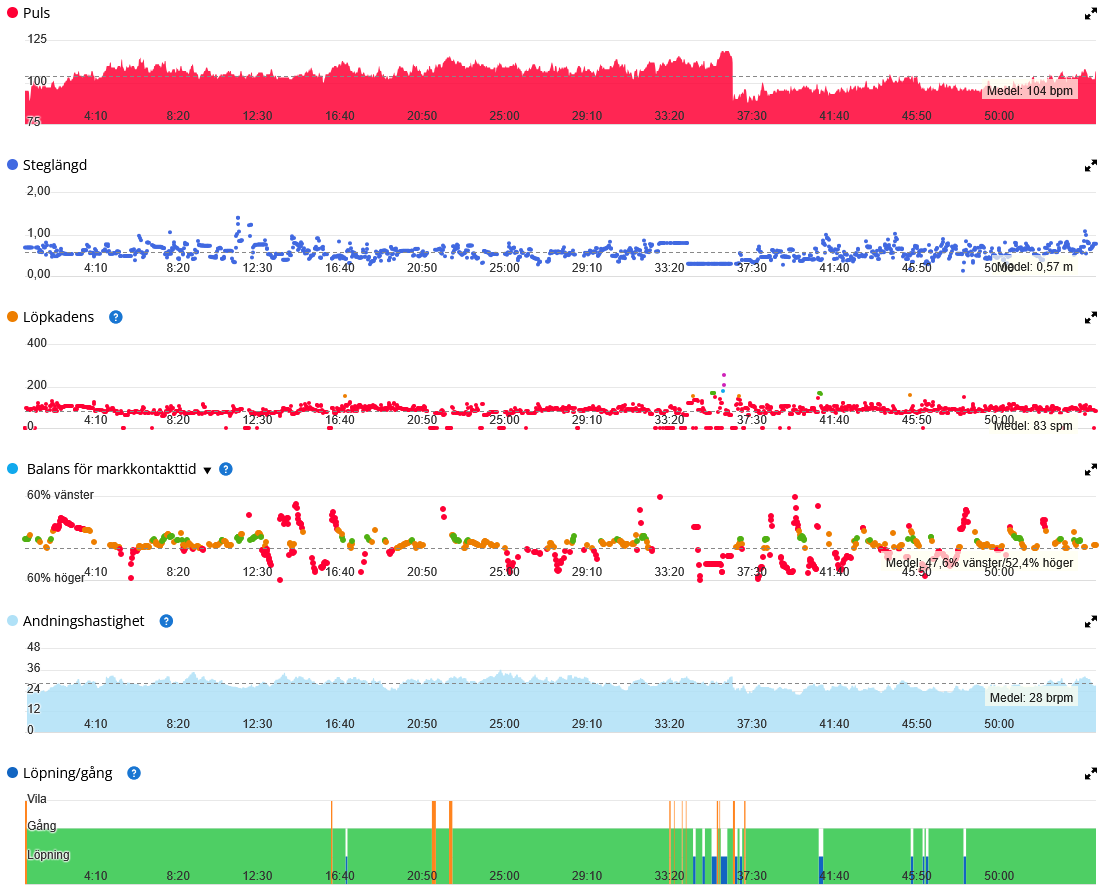The image size is (1107, 891).
Task: Select the Puls chart title
Action: [37, 13]
